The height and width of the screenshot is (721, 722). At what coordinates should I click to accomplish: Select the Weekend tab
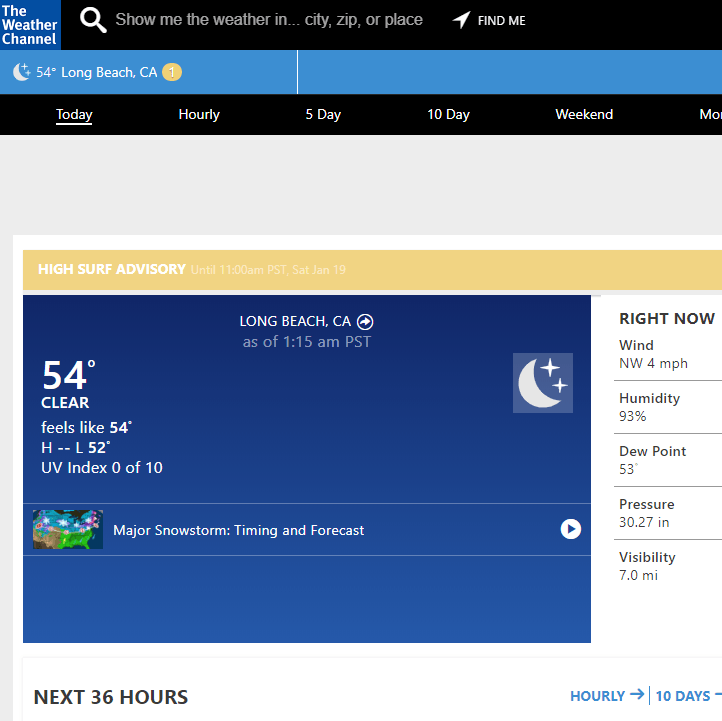tap(584, 114)
